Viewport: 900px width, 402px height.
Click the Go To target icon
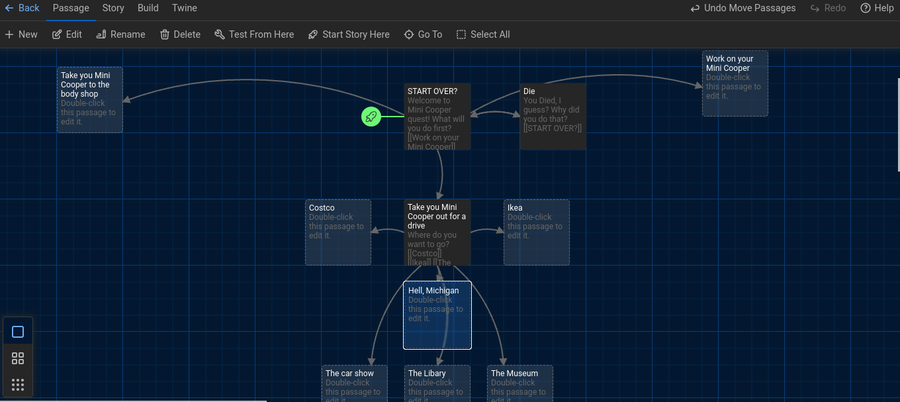pos(409,34)
